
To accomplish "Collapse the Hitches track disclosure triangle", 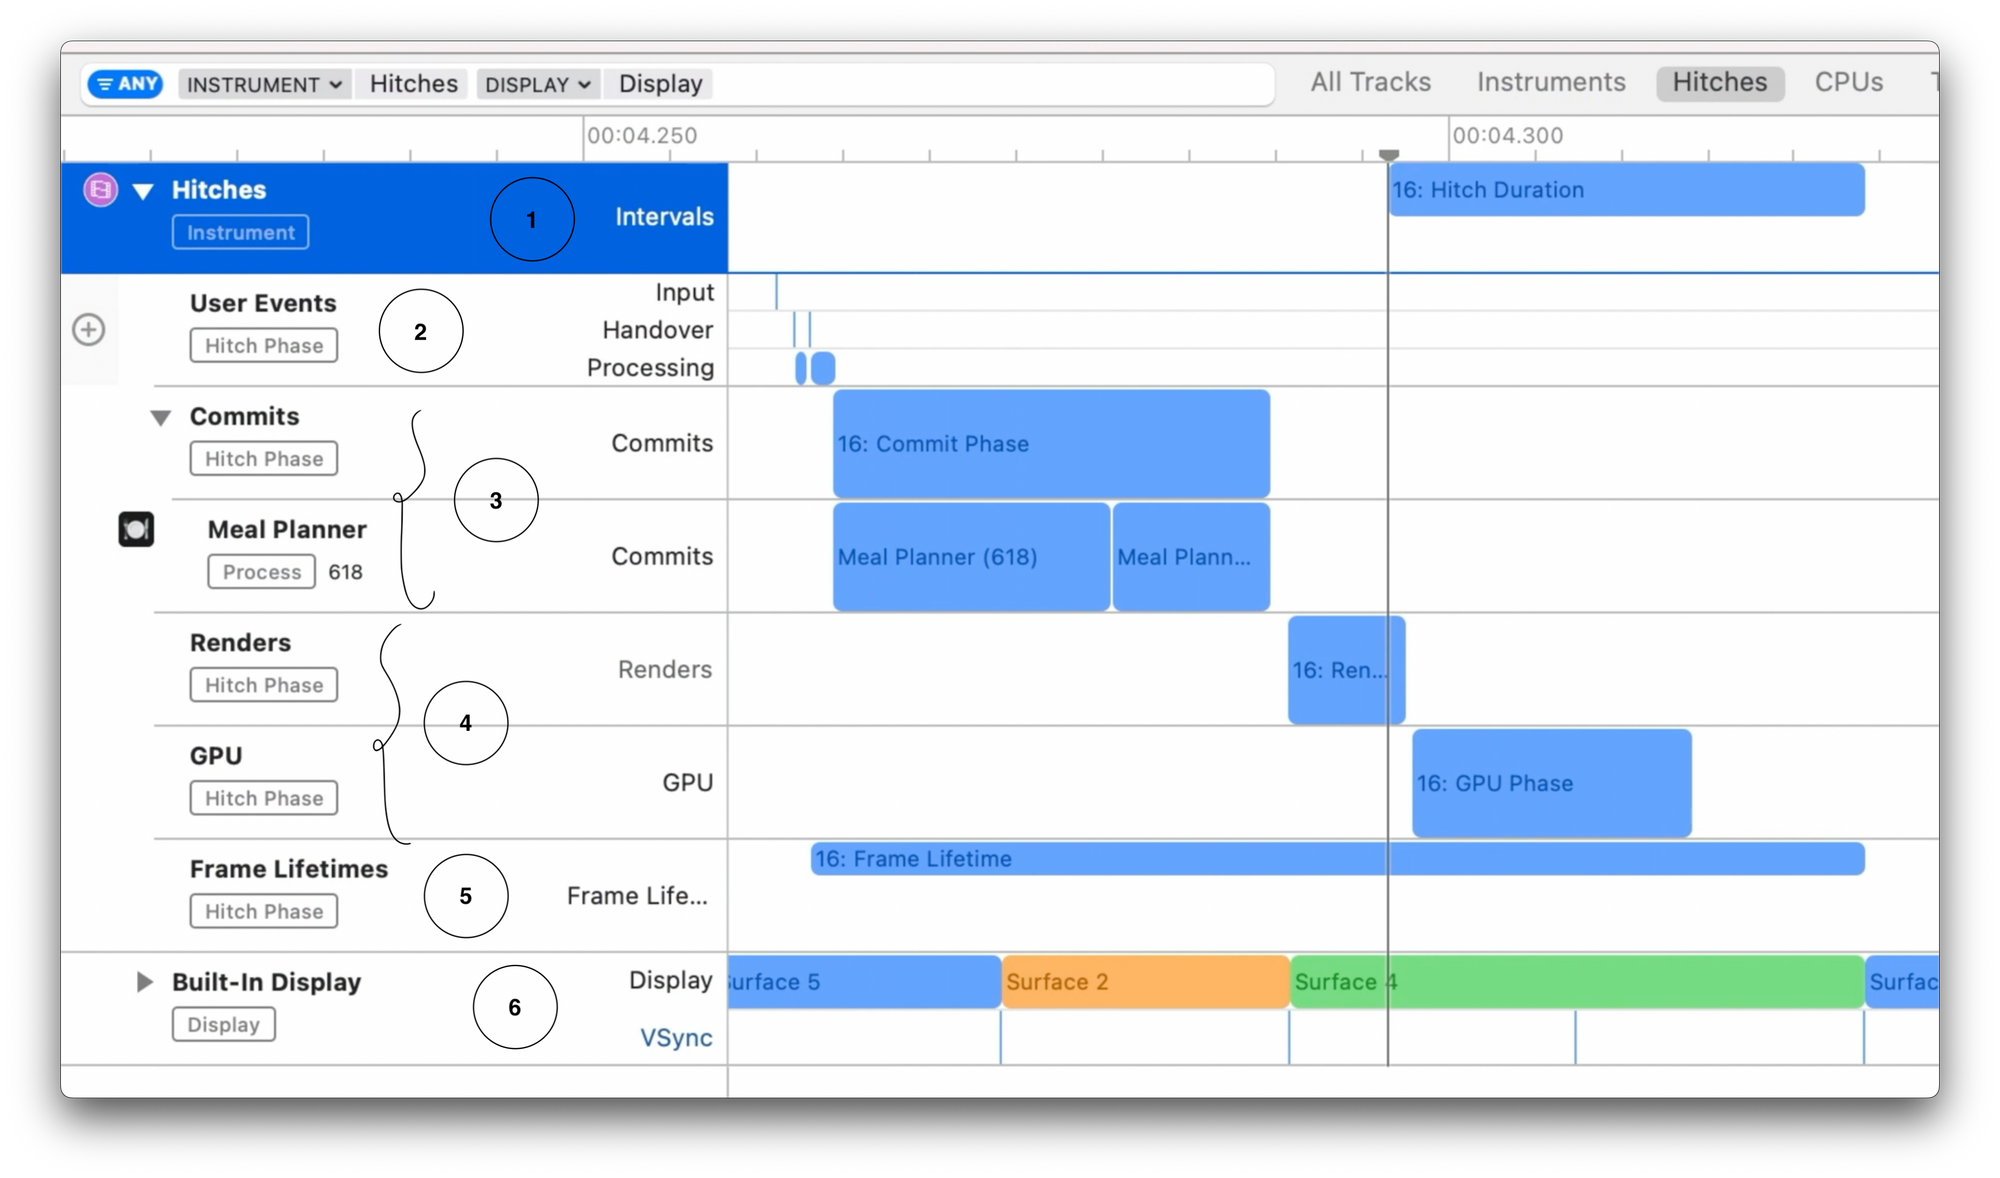I will [x=143, y=191].
